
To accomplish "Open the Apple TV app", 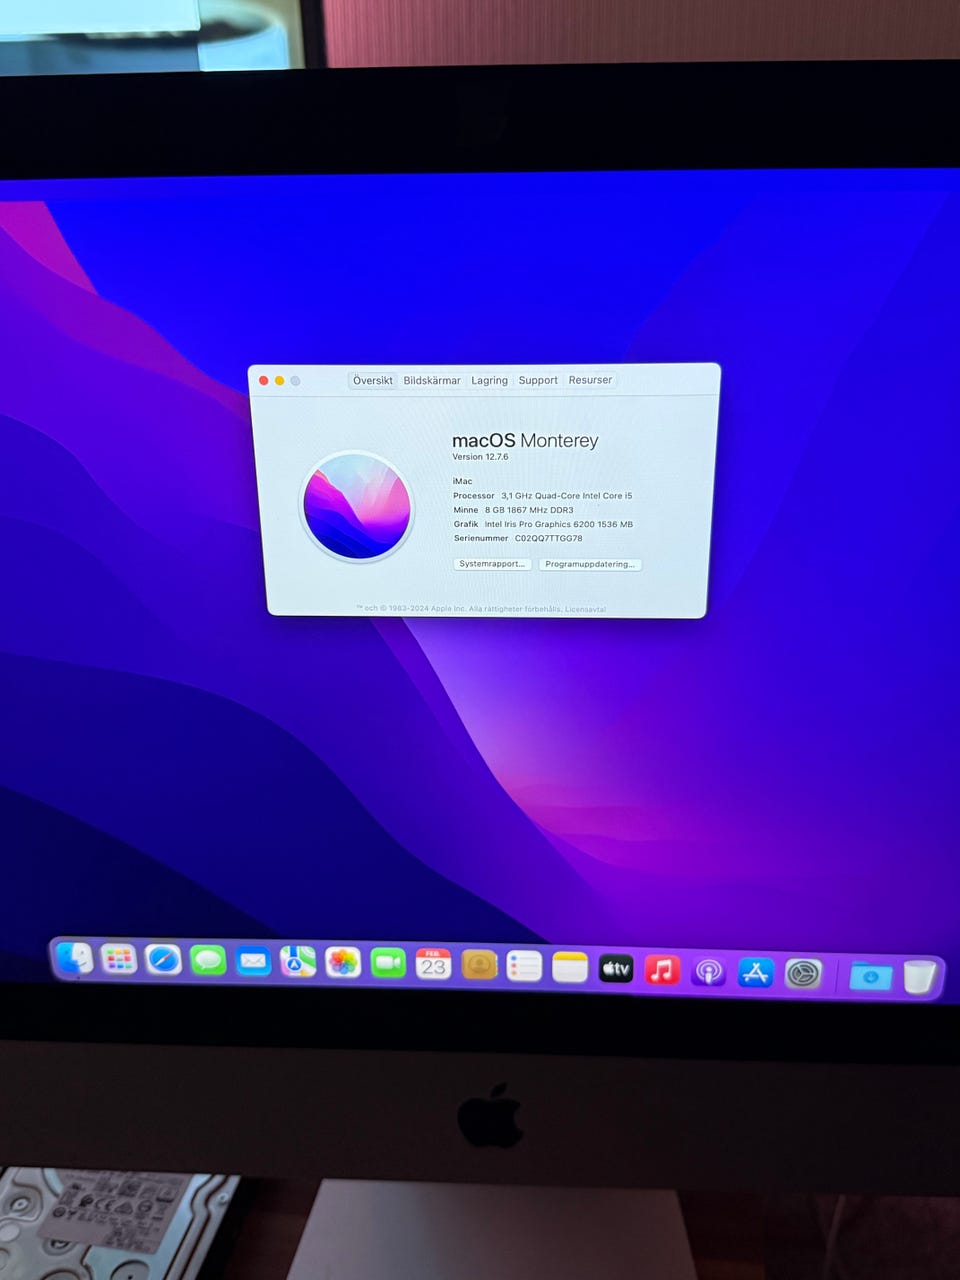I will pos(616,967).
